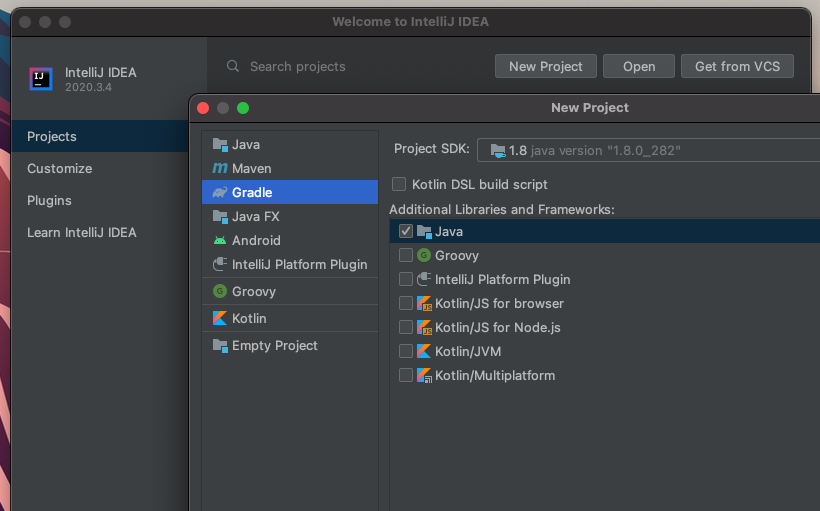
Task: Select IntelliJ Platform Plugin project type
Action: click(290, 265)
